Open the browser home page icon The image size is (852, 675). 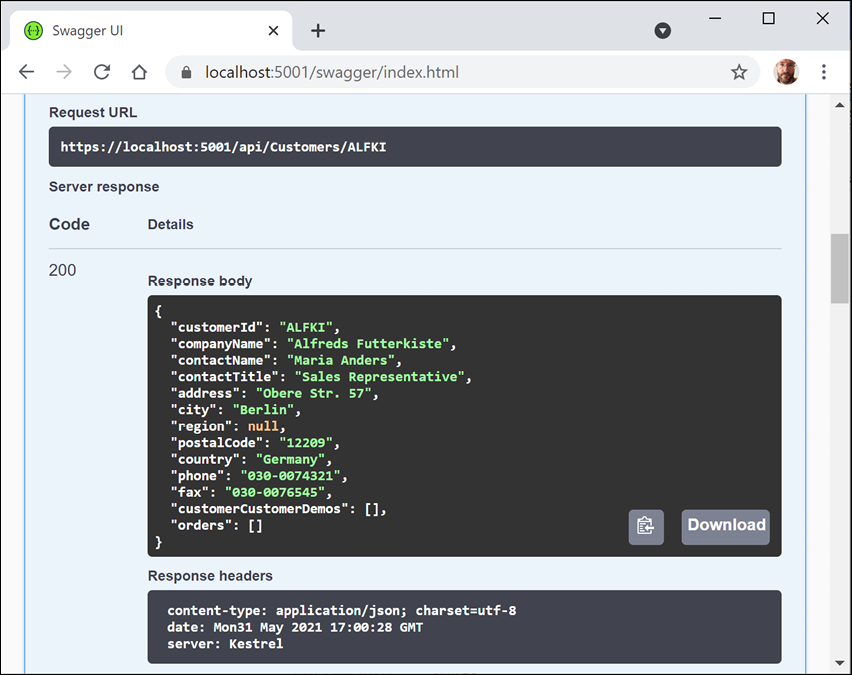coord(139,72)
